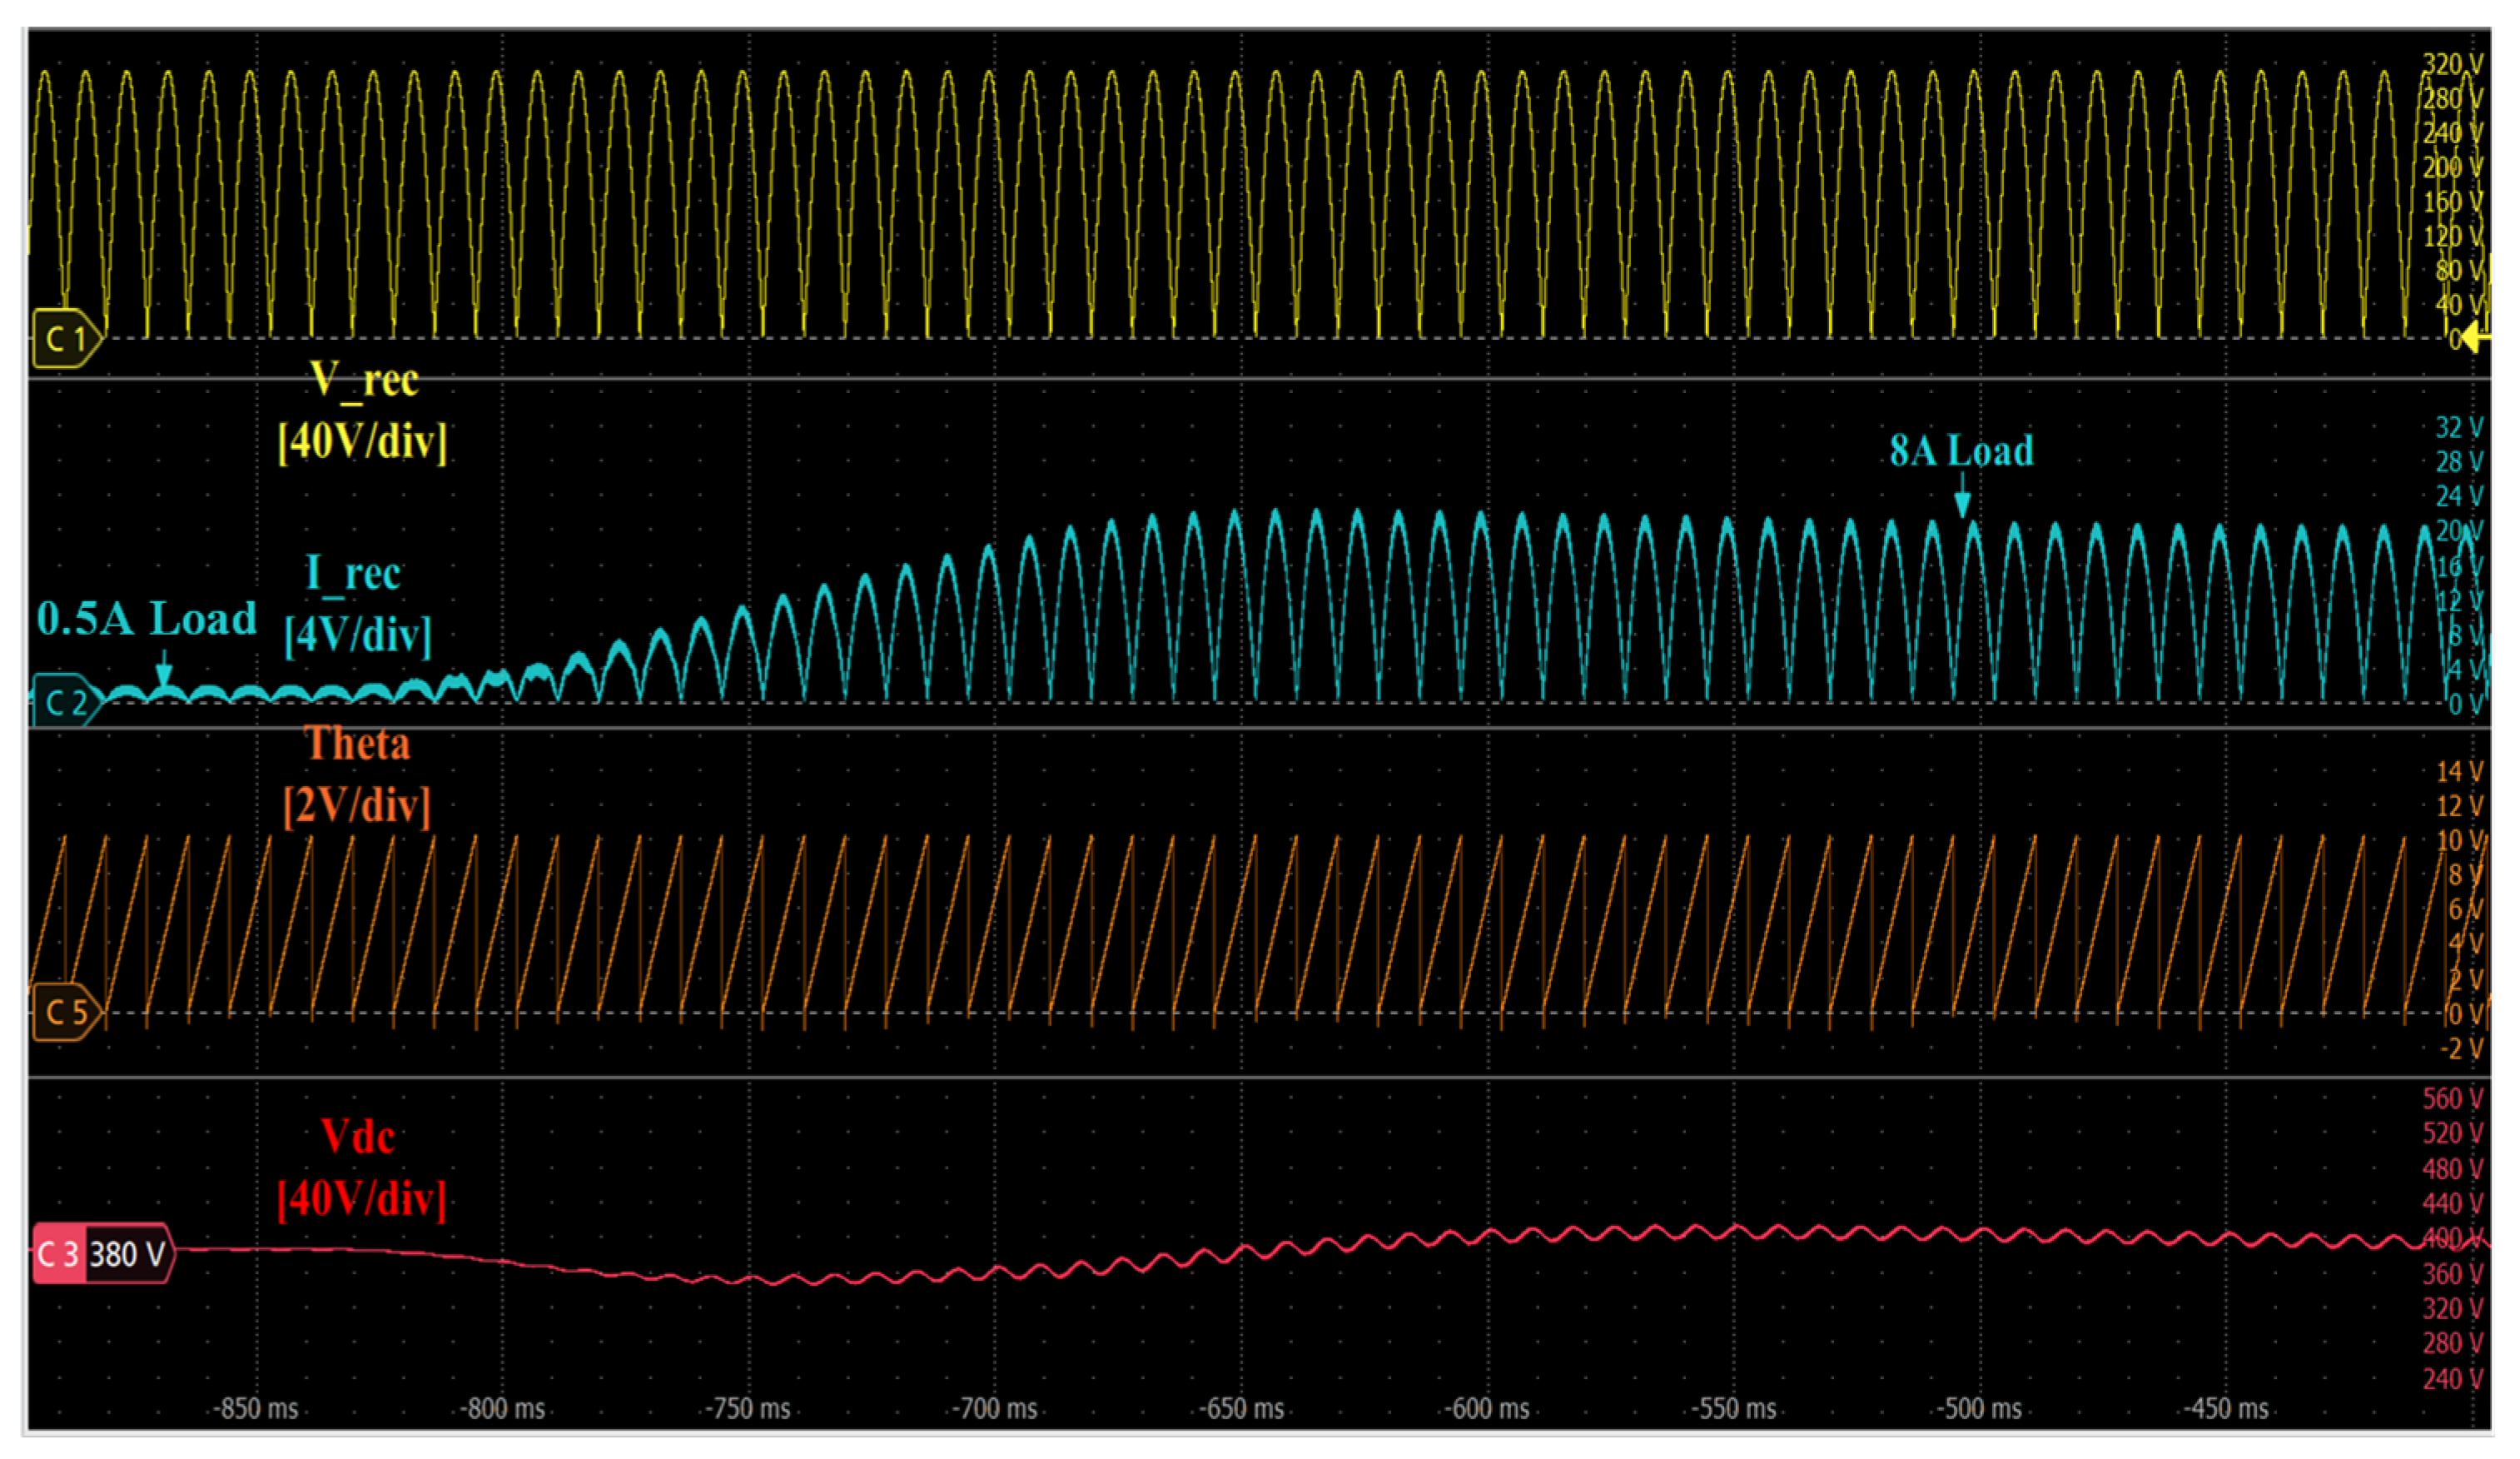Click the -700 ms time axis label
The height and width of the screenshot is (1459, 2520).
click(994, 1408)
